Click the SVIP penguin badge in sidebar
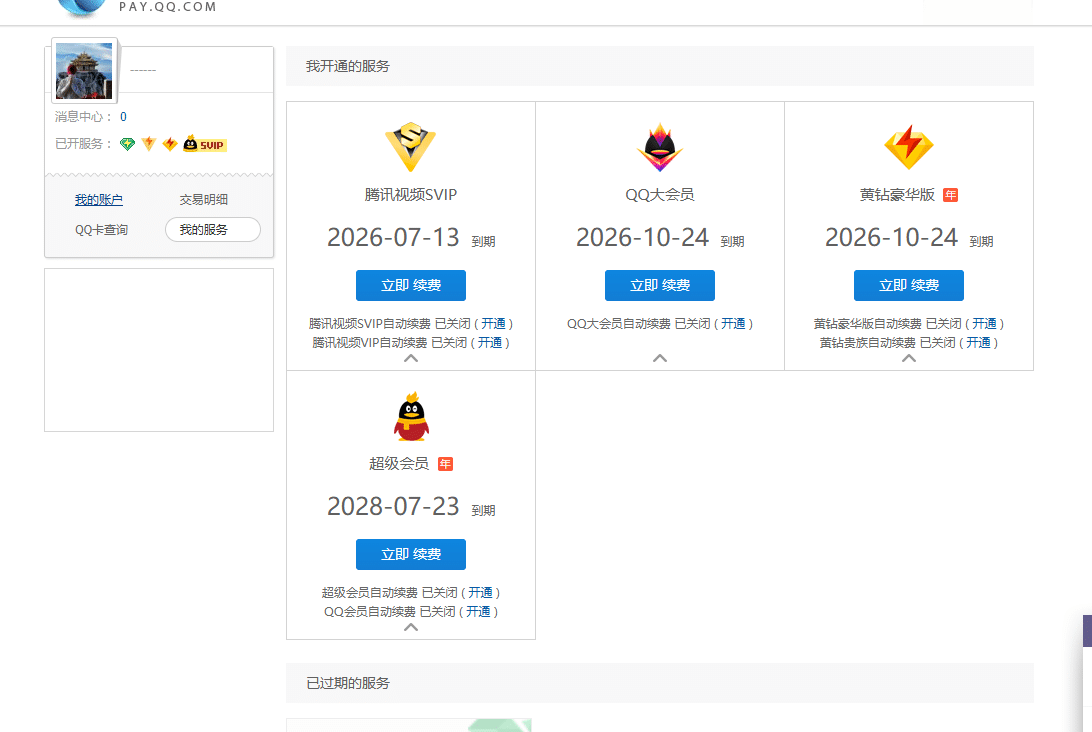 click(205, 144)
